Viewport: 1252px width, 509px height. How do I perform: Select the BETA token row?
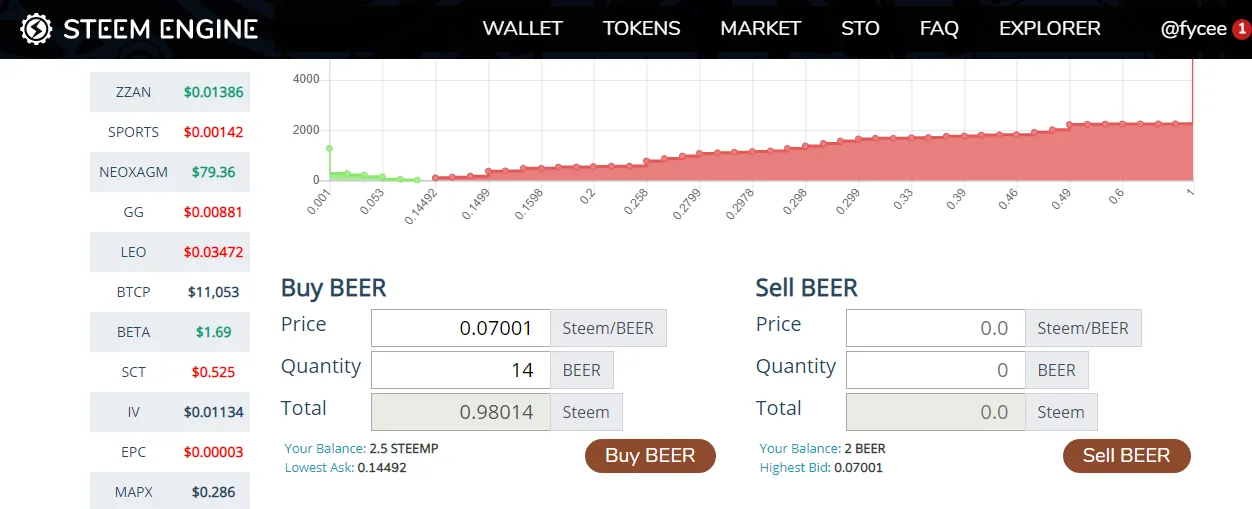click(x=170, y=332)
